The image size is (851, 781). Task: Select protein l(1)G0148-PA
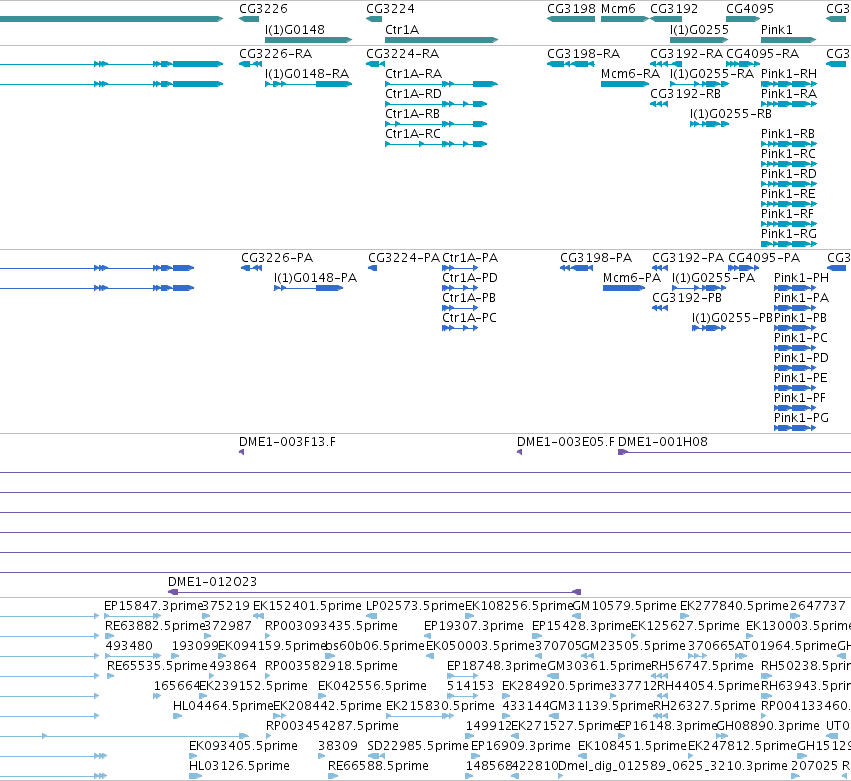pyautogui.click(x=315, y=278)
